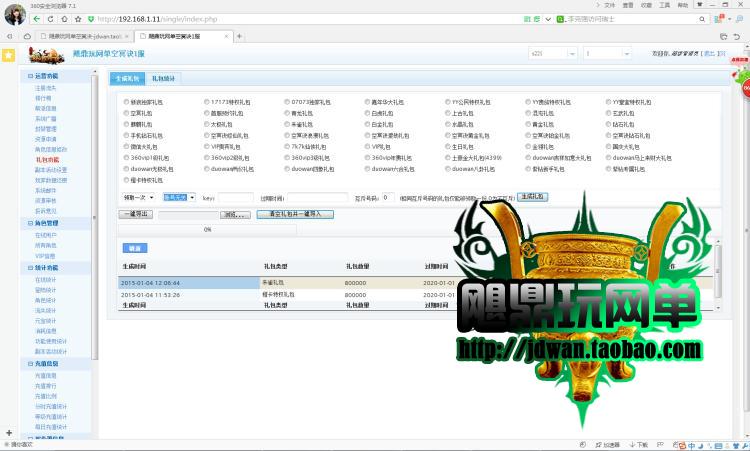Click the user avatar picture
This screenshot has width=750, height=451.
[15, 14]
